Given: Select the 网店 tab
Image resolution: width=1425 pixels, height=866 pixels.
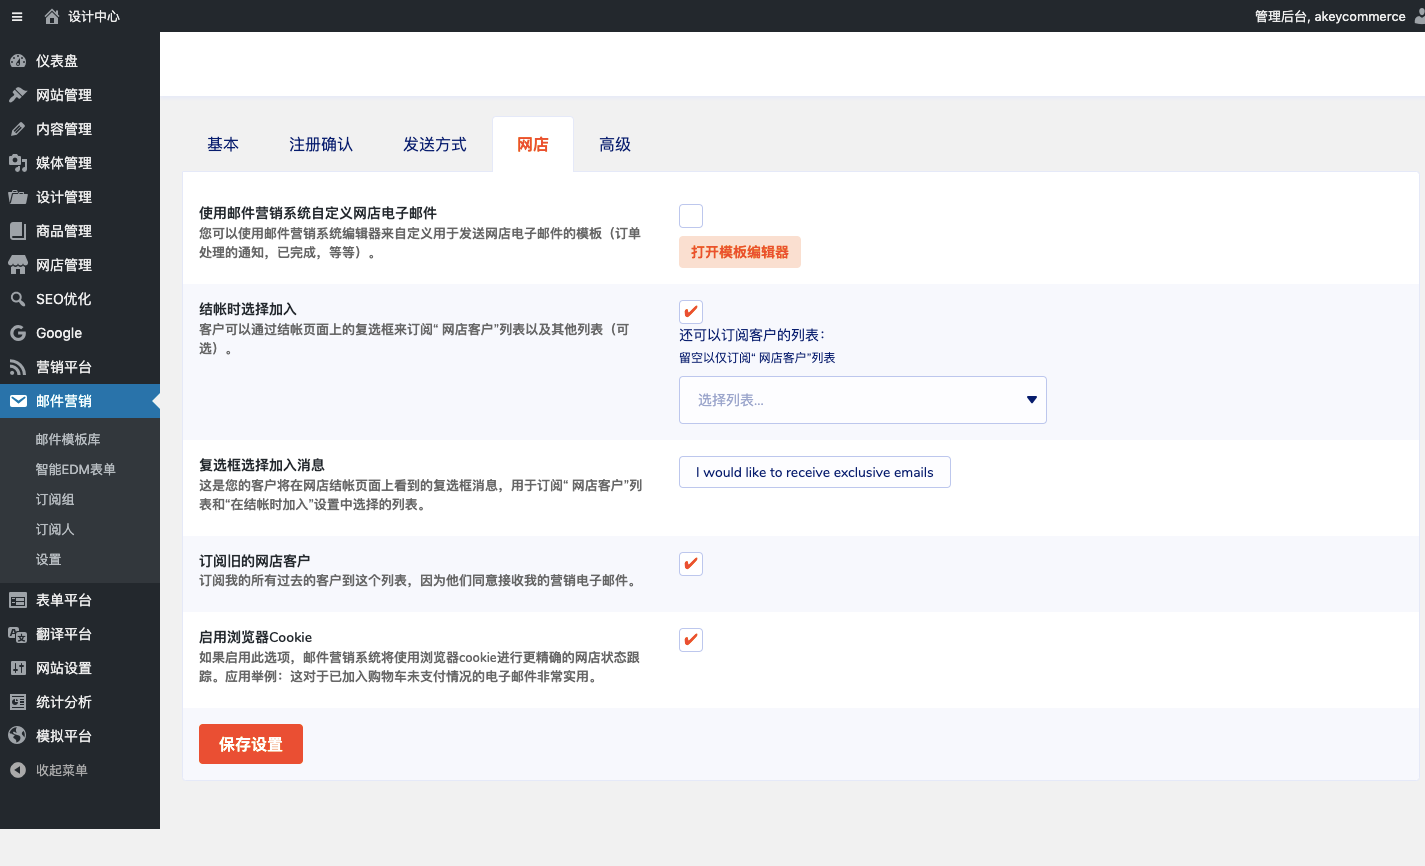Looking at the screenshot, I should point(533,145).
